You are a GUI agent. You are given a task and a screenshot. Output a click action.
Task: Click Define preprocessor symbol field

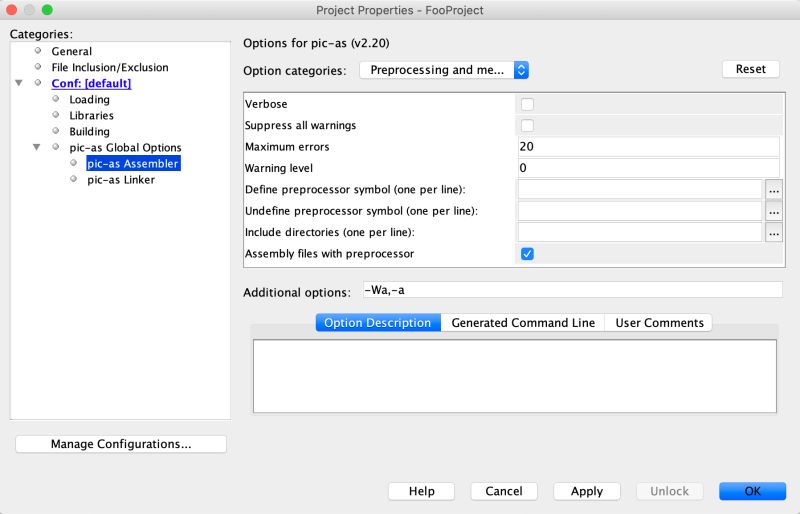[640, 189]
